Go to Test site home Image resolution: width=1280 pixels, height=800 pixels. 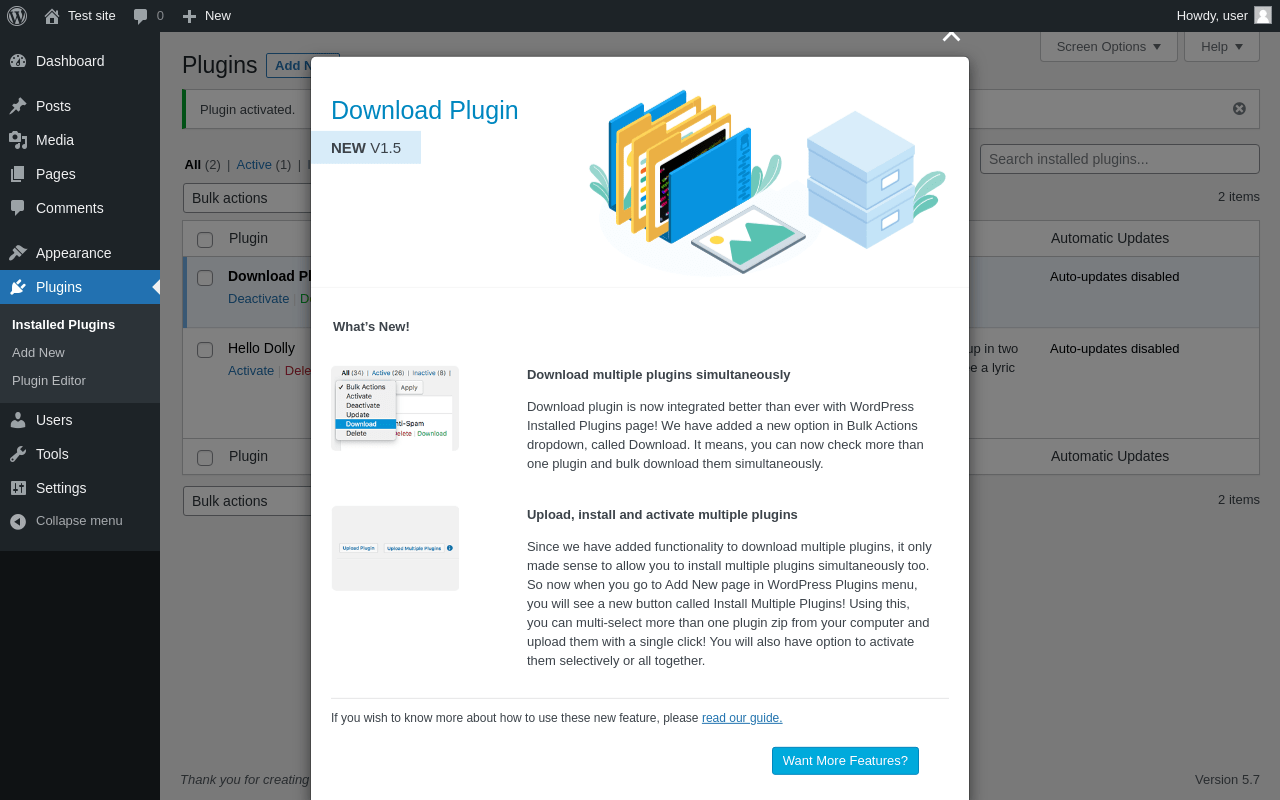(x=80, y=16)
